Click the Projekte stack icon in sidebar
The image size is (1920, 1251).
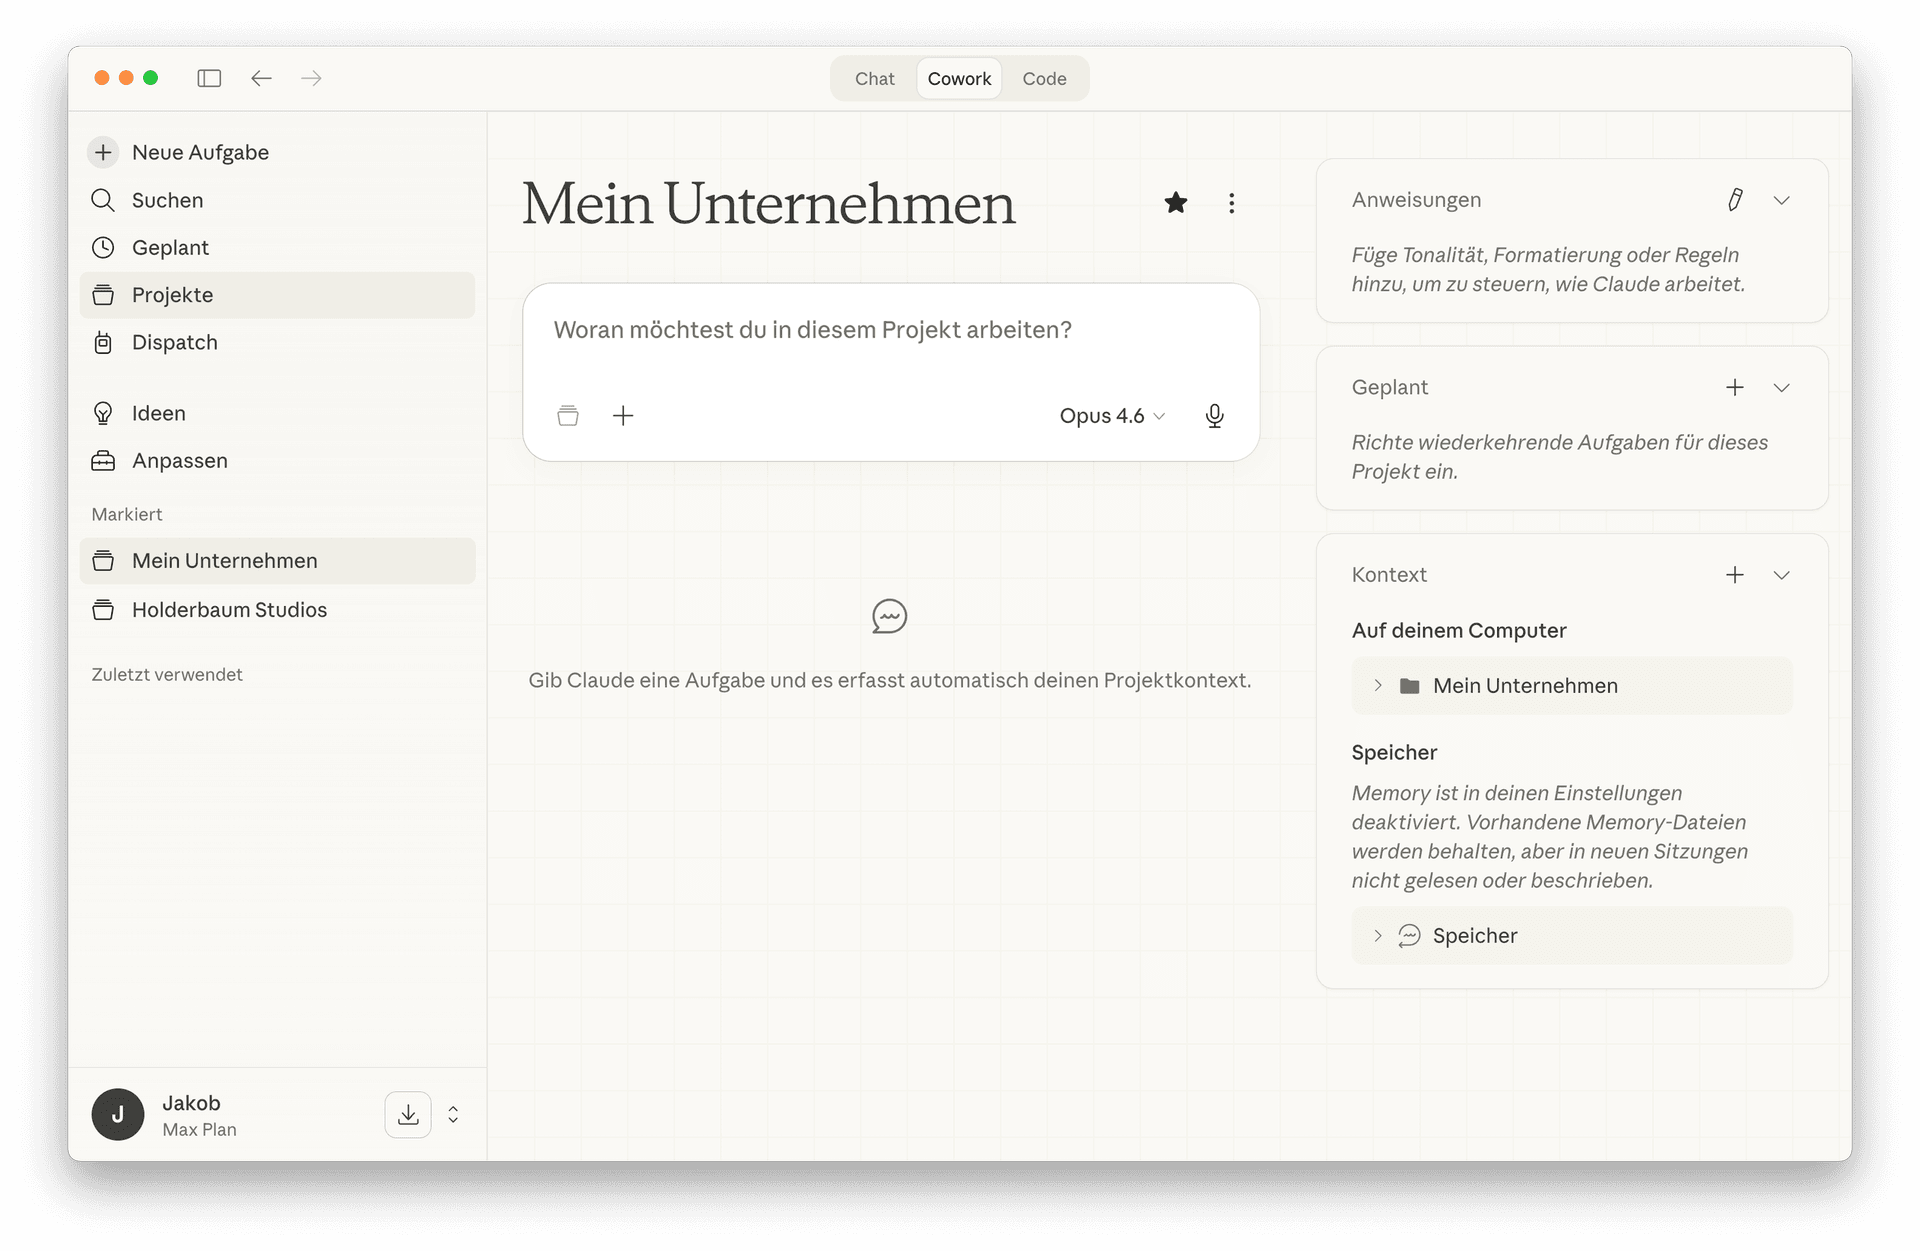pos(103,295)
